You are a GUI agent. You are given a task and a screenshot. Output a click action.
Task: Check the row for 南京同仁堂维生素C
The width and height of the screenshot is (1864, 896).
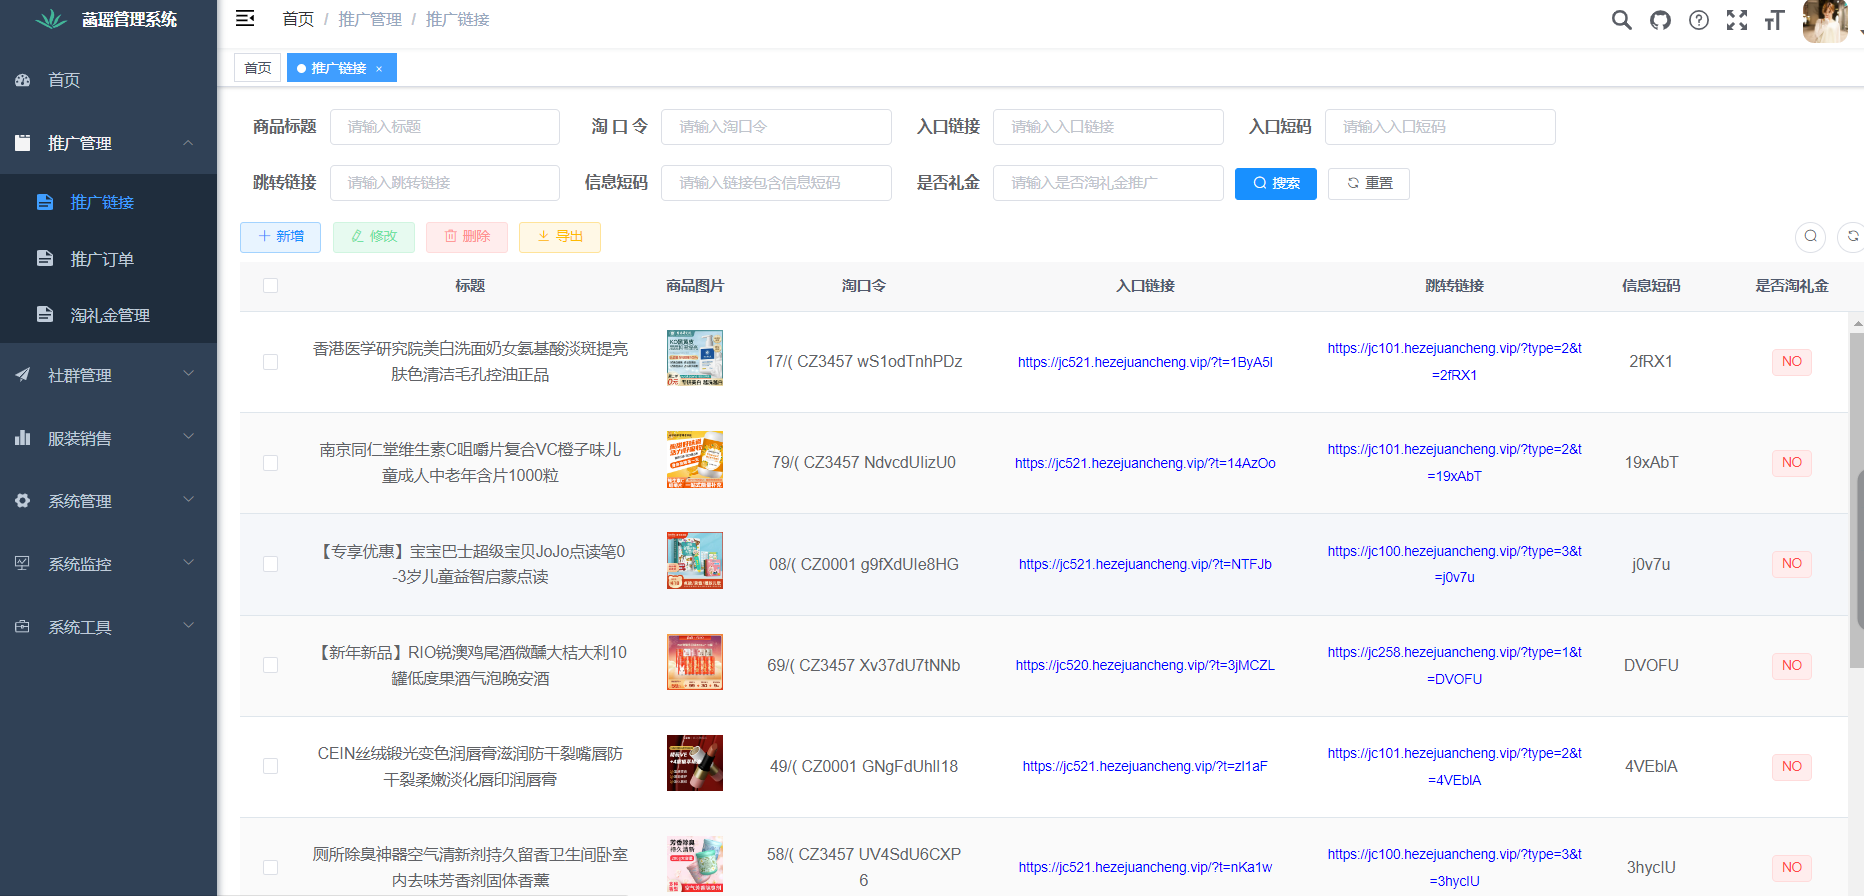coord(270,463)
